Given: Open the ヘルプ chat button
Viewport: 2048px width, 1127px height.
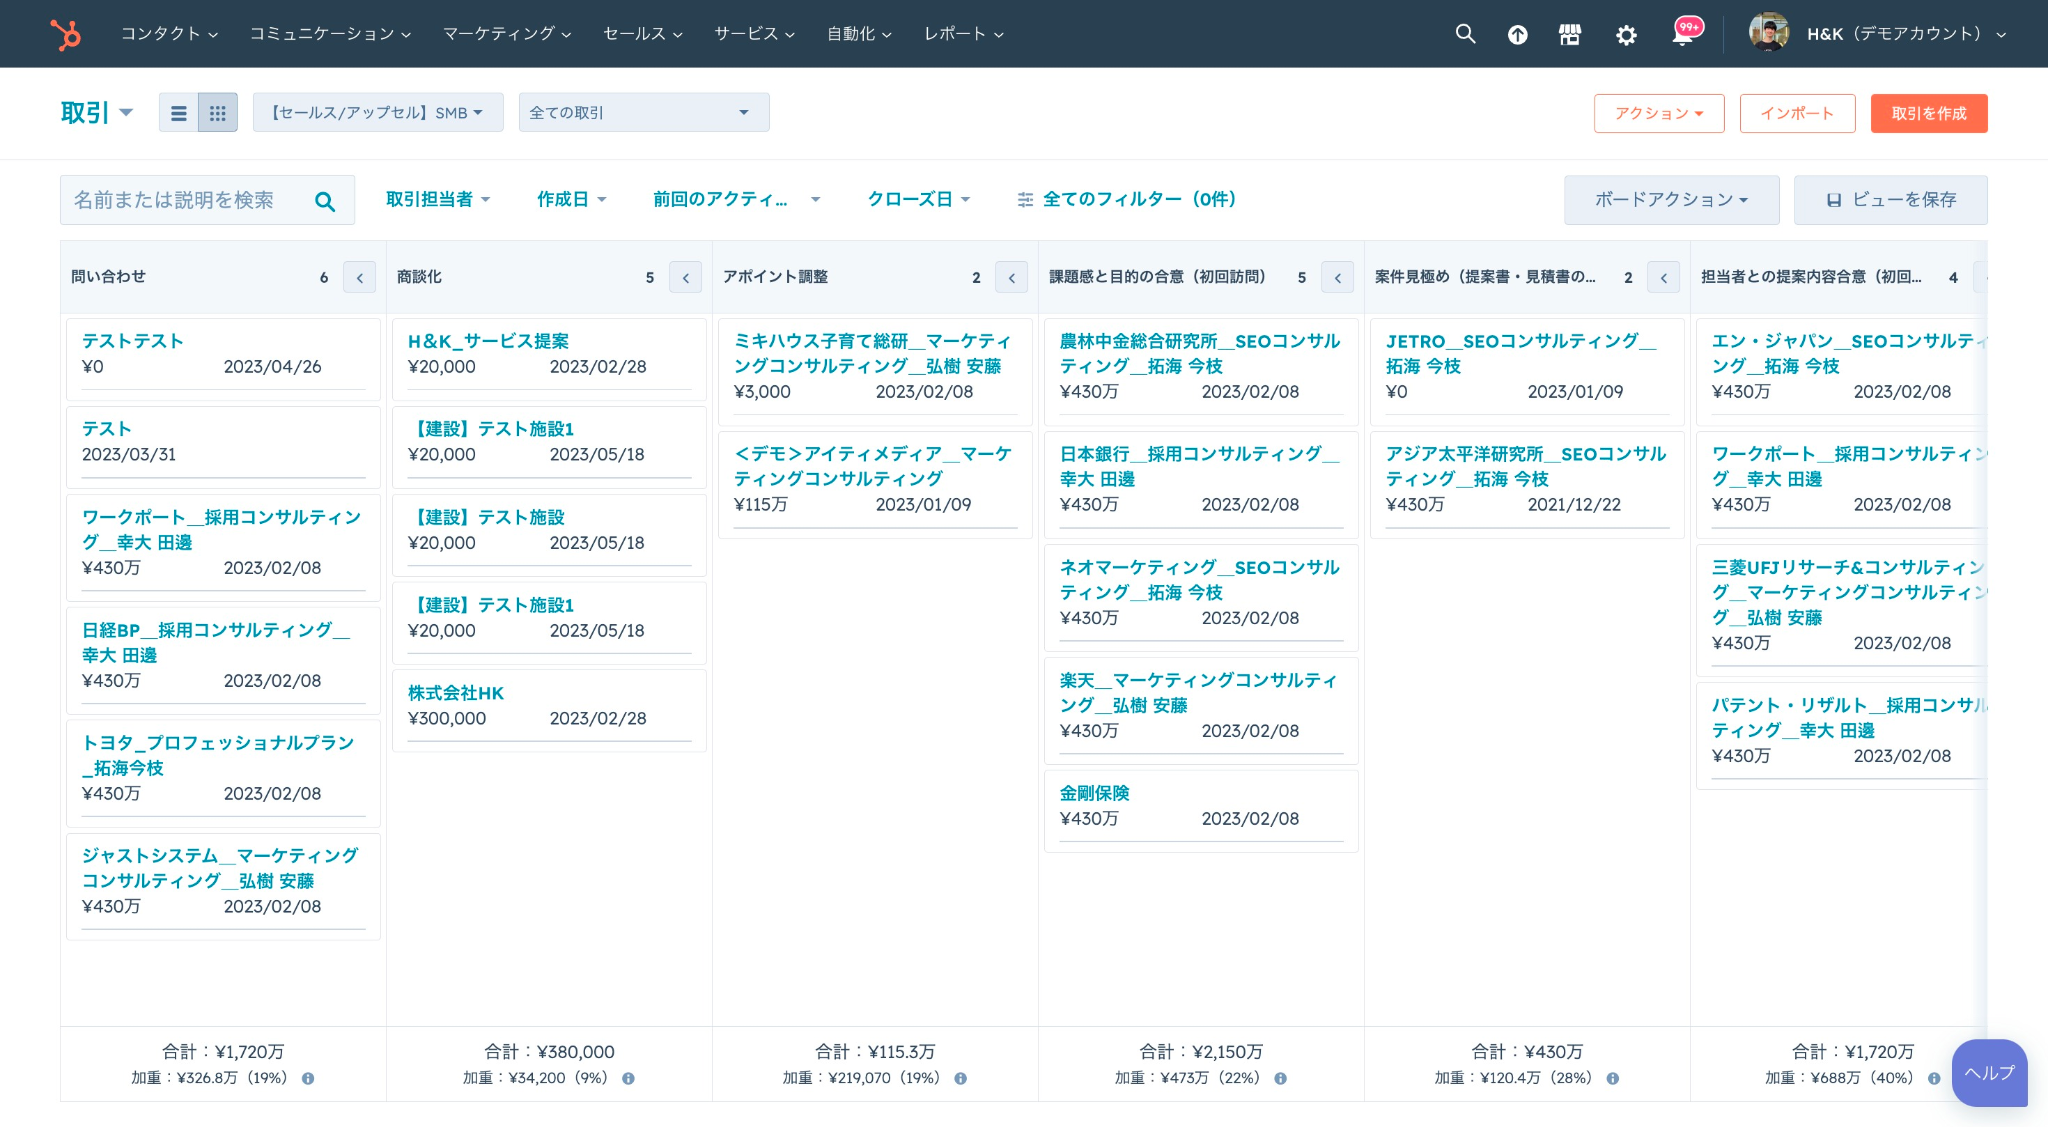Looking at the screenshot, I should (x=1989, y=1073).
